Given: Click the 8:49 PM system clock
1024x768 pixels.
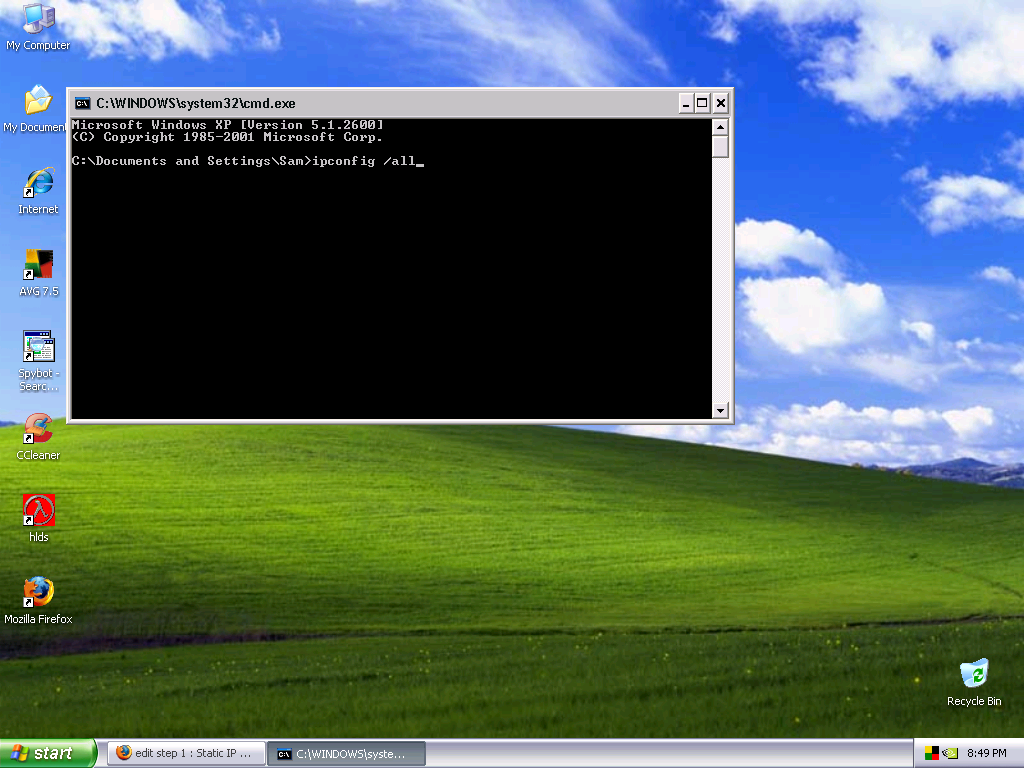Looking at the screenshot, I should (x=987, y=753).
